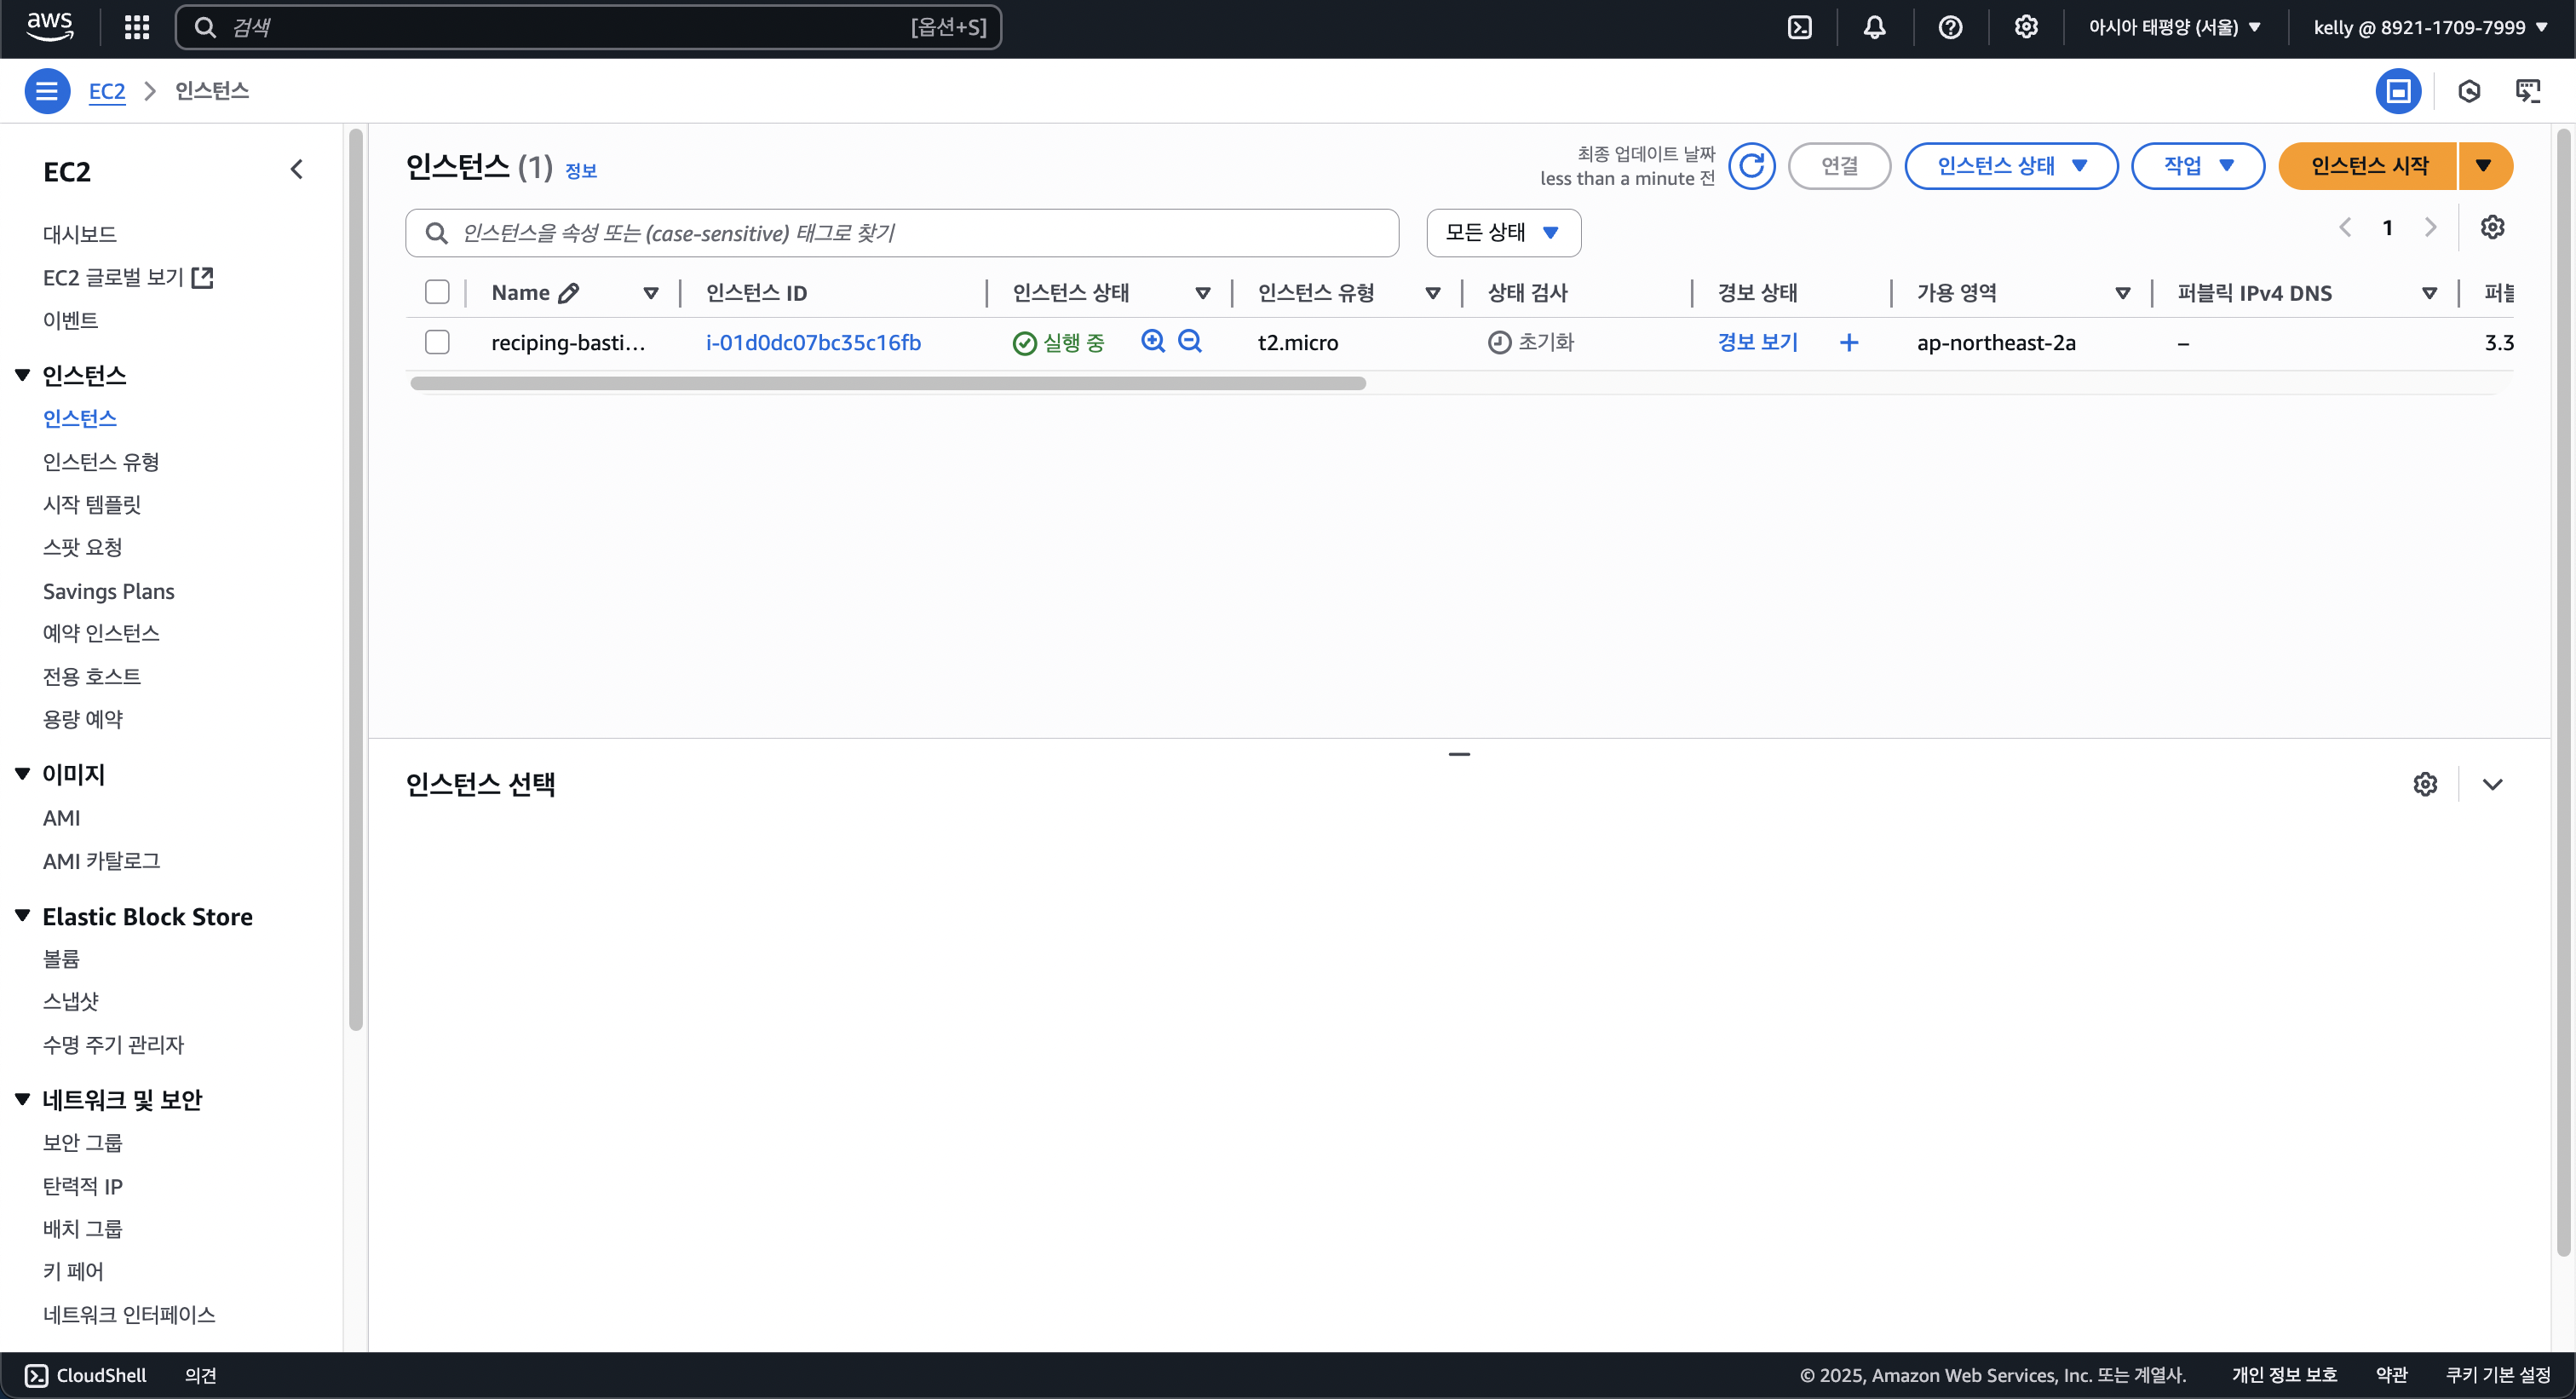Expand the 인스턴스 상태 dropdown button
Viewport: 2576px width, 1399px height.
tap(2010, 166)
